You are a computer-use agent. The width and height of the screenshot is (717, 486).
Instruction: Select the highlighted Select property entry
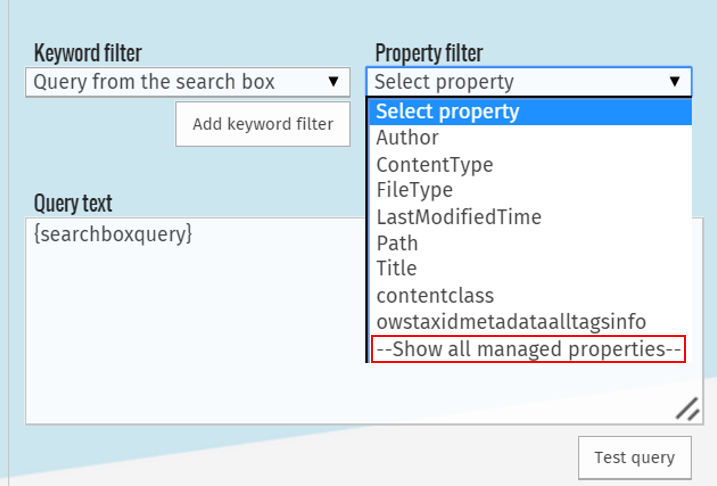tap(530, 111)
